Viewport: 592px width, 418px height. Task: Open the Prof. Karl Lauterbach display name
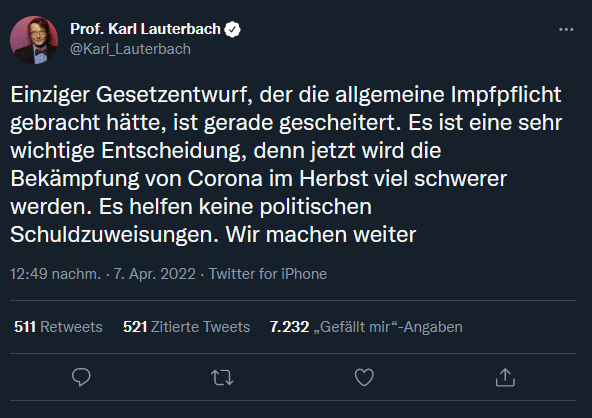[x=145, y=29]
